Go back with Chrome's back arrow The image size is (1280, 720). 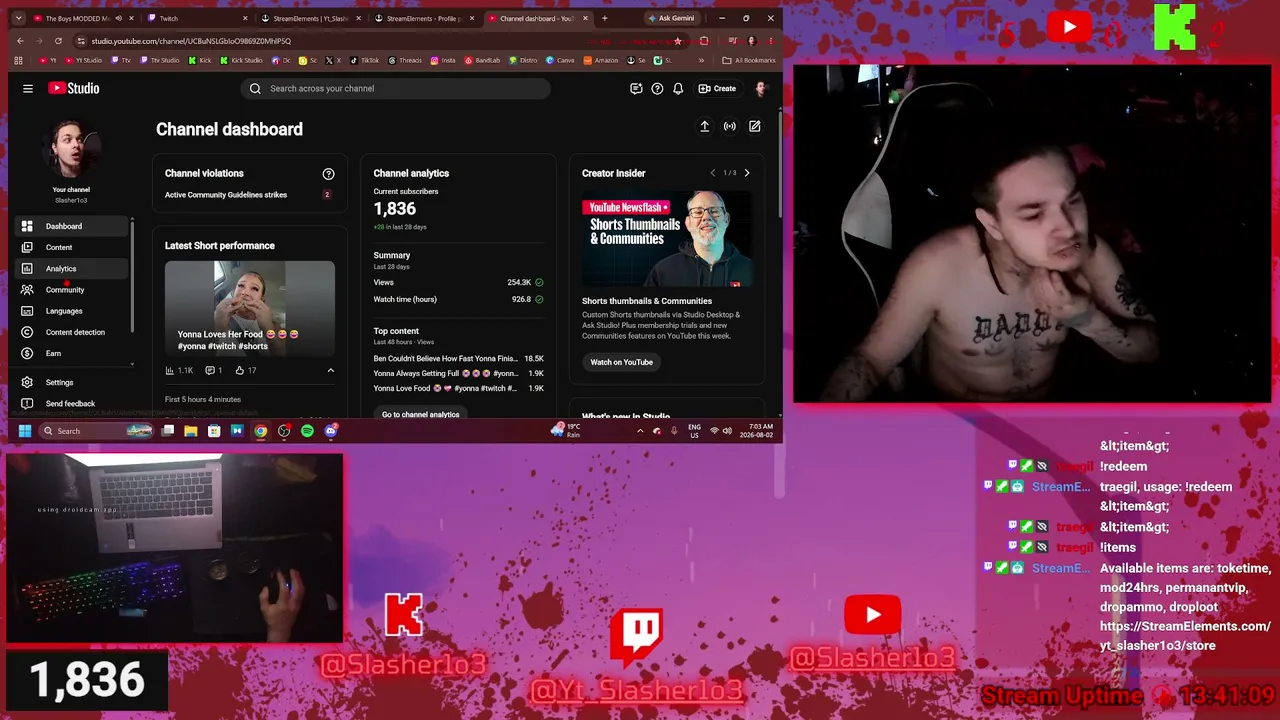point(20,41)
